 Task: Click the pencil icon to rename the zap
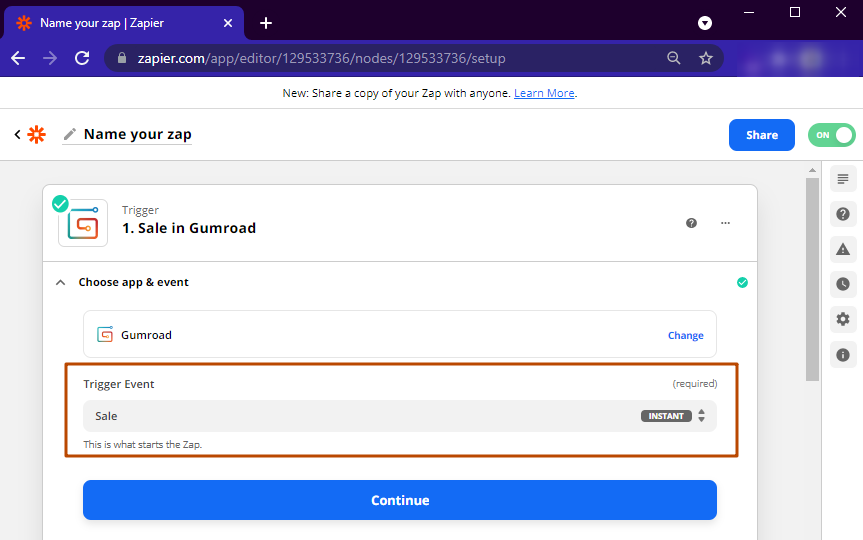[x=69, y=134]
